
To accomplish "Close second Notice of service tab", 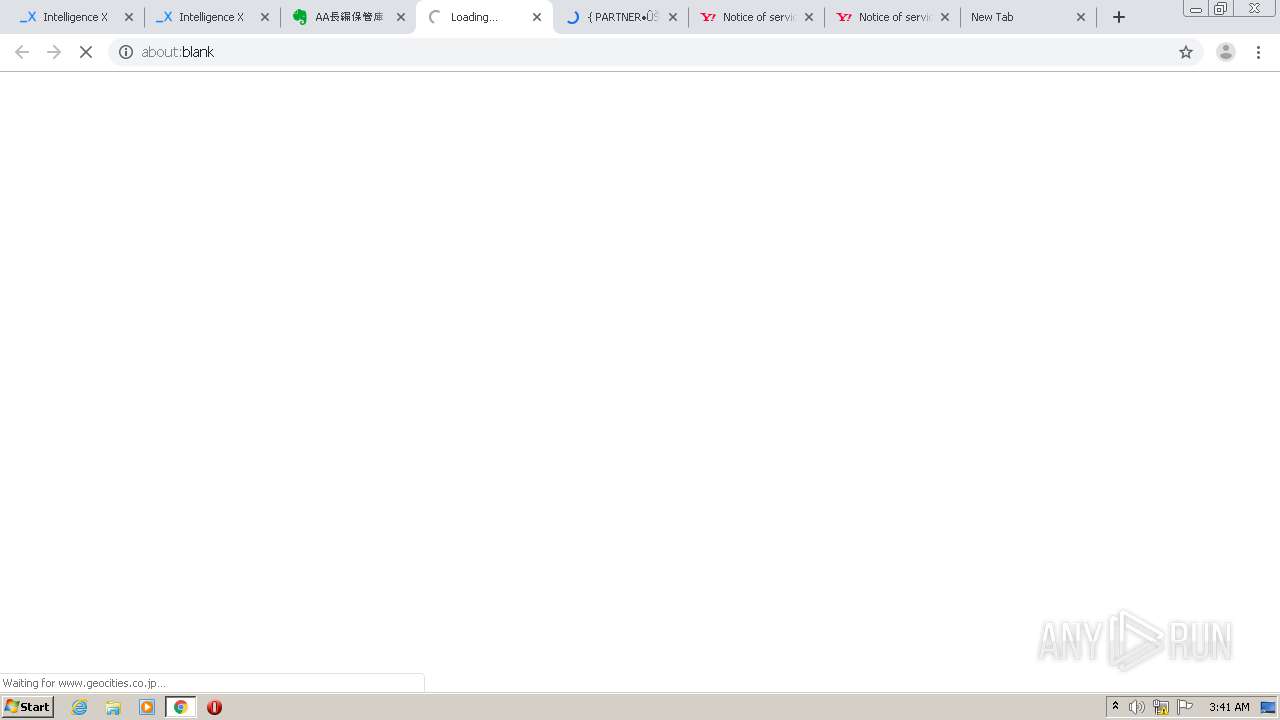I will (x=945, y=17).
